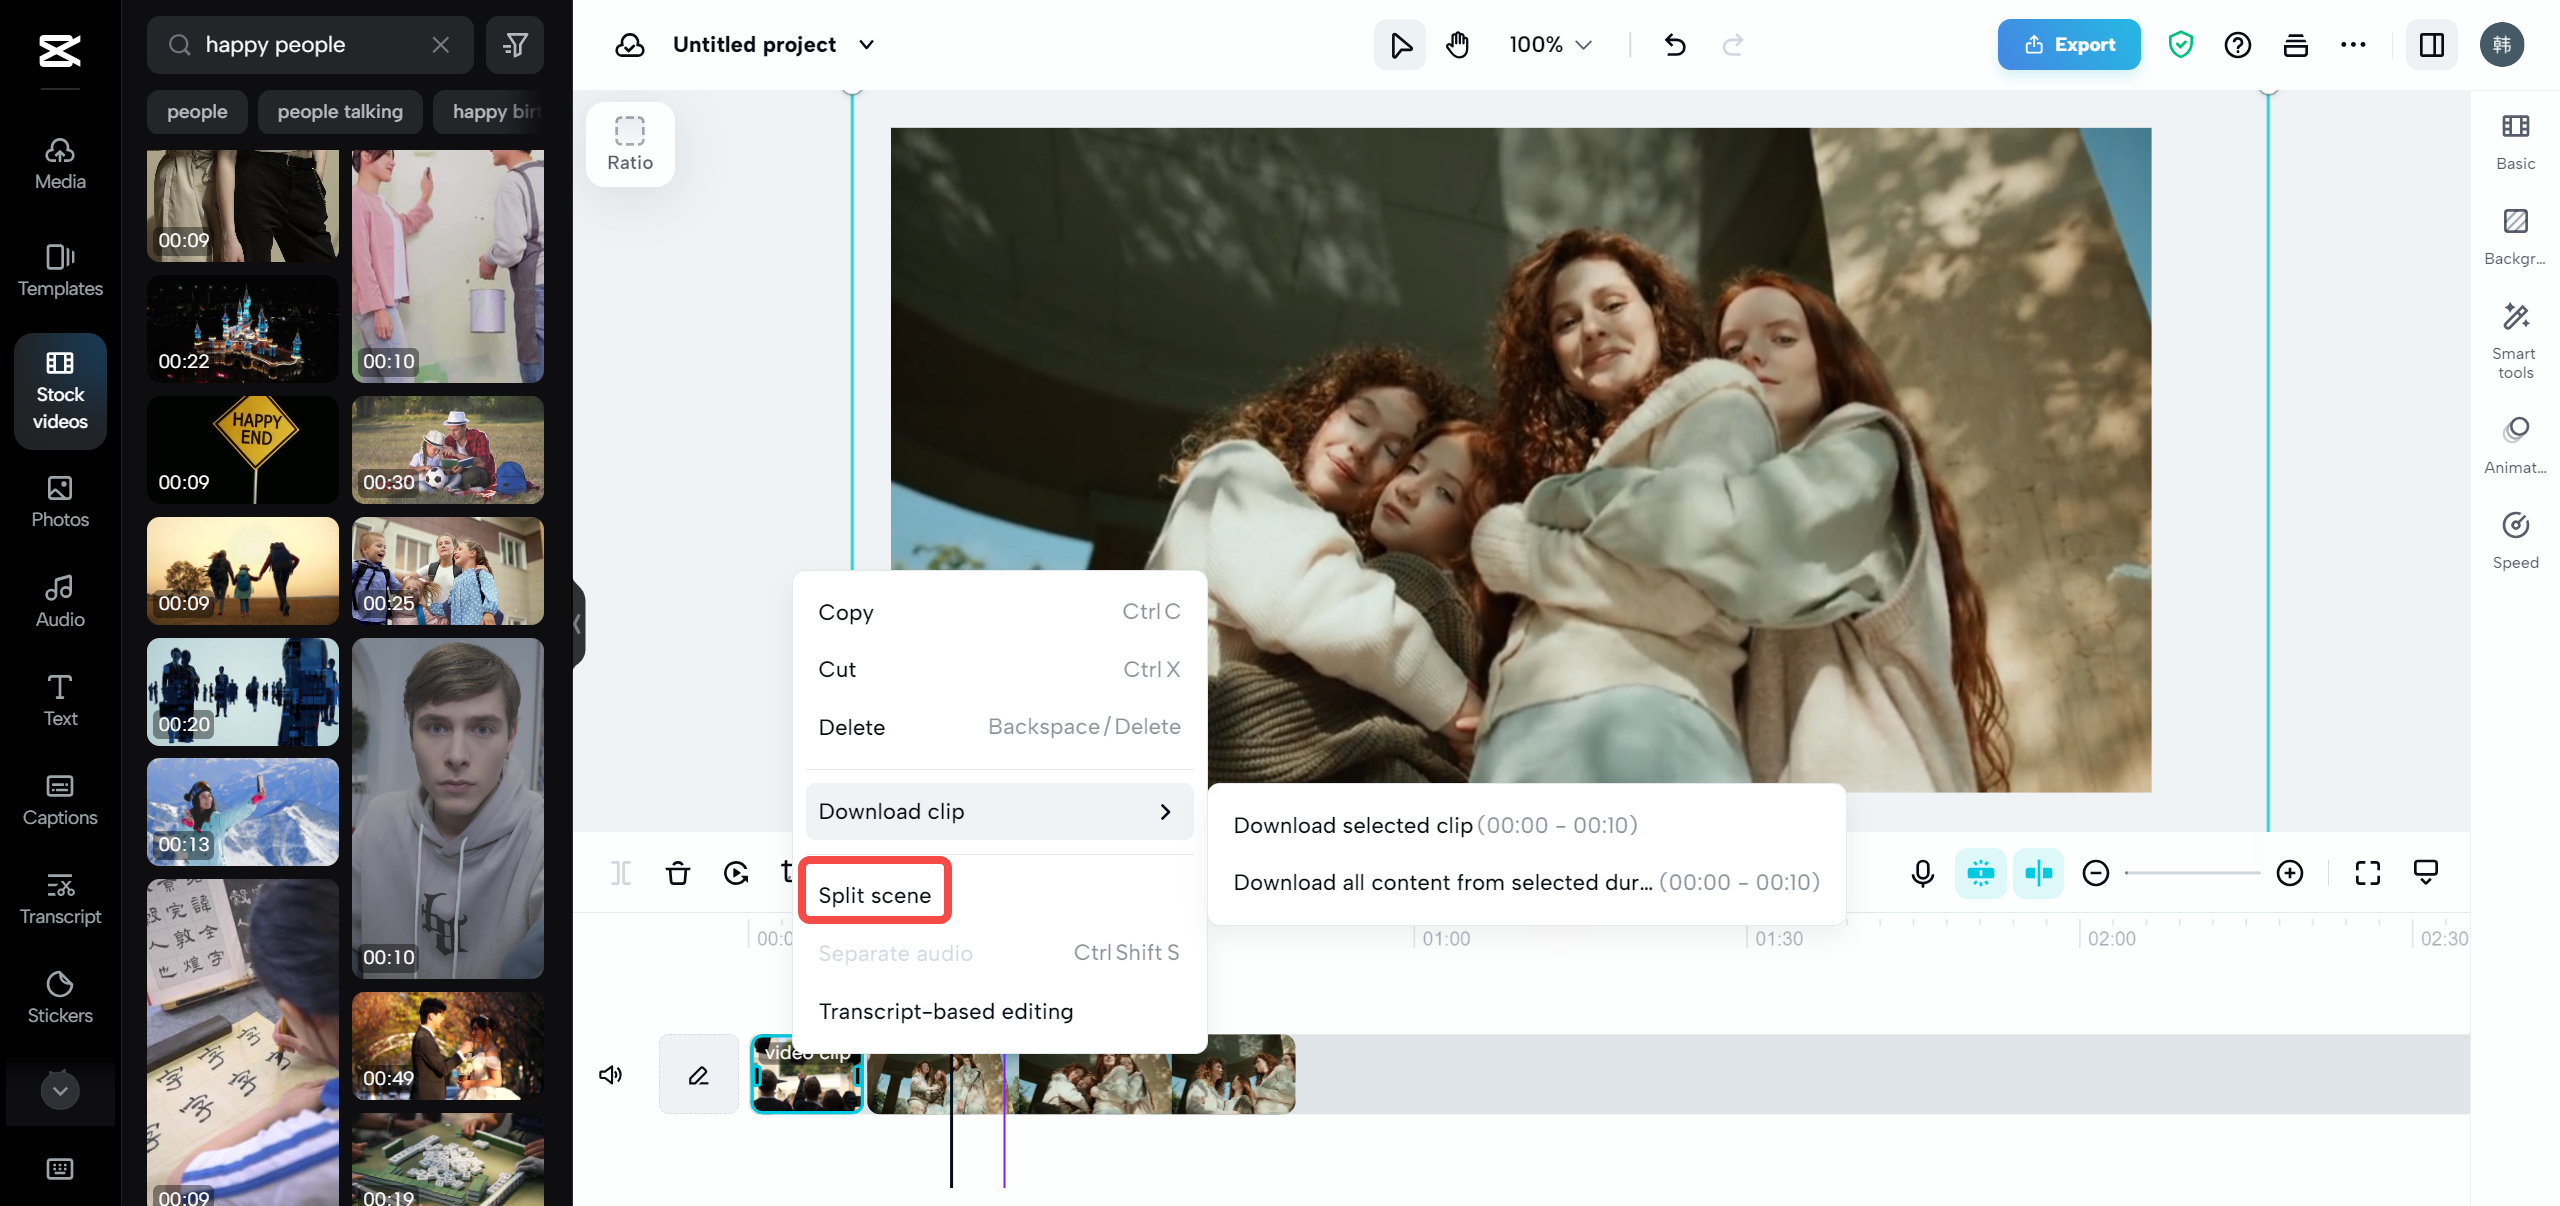Select Split scene from the context menu
The height and width of the screenshot is (1206, 2560).
(x=874, y=894)
